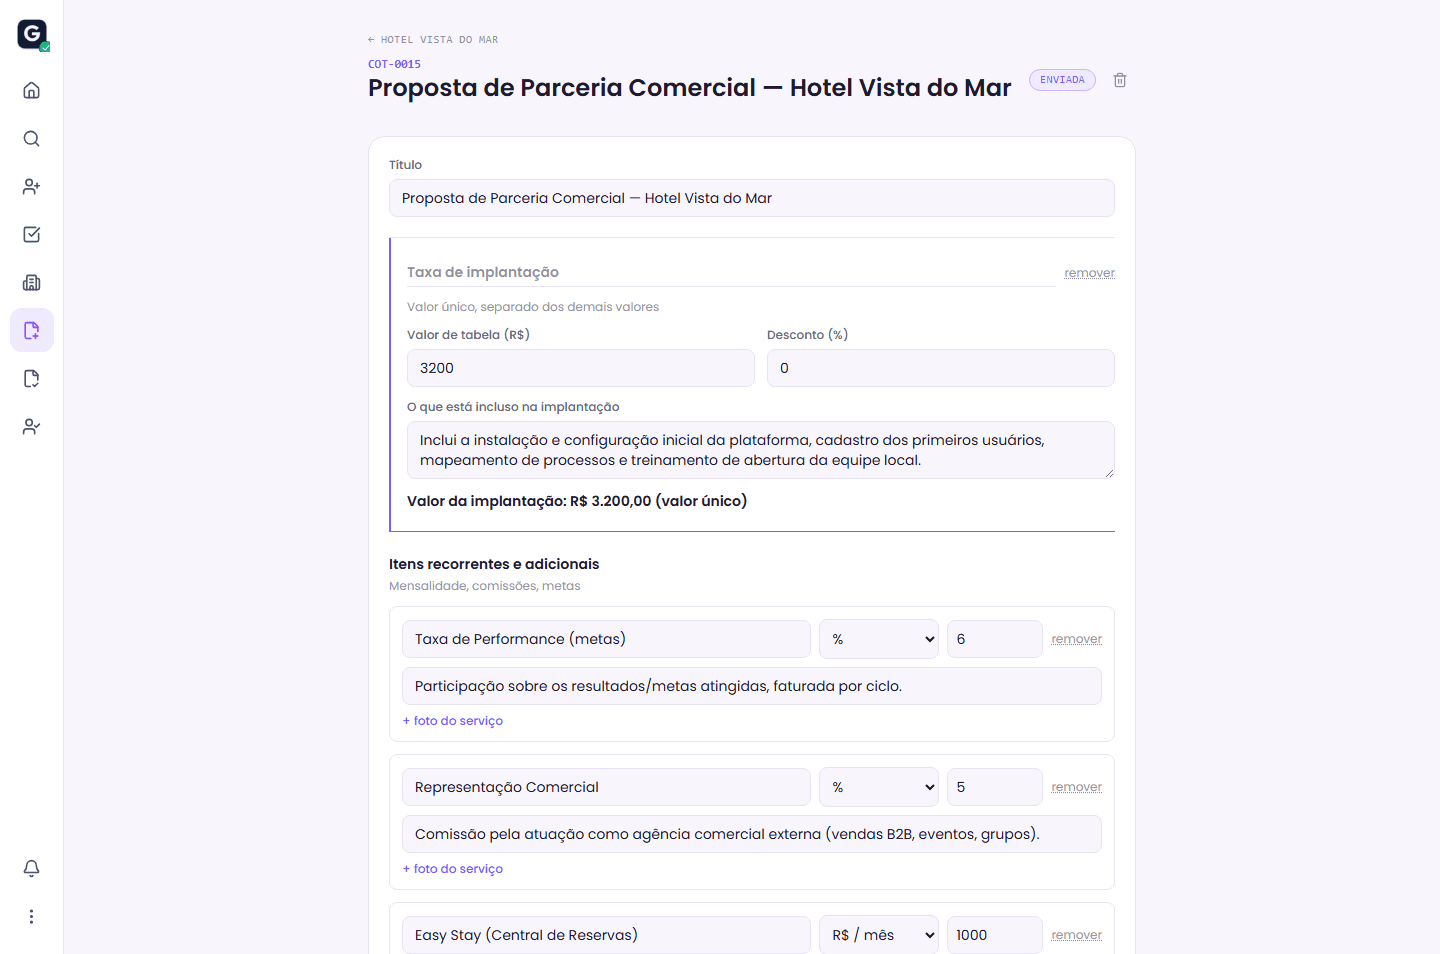Open the tasks checkbox icon in sidebar
The height and width of the screenshot is (954, 1440).
pos(32,234)
